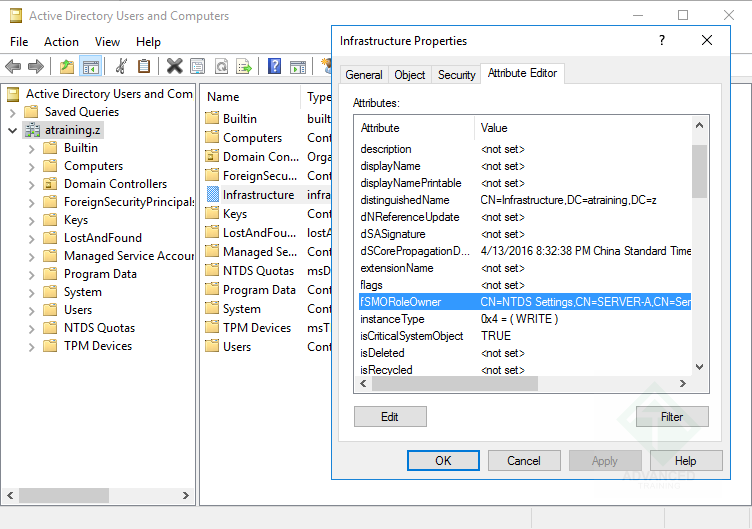Viewport: 752px width, 529px height.
Task: Click Domain Controllers OU icon in tree
Action: tap(50, 184)
